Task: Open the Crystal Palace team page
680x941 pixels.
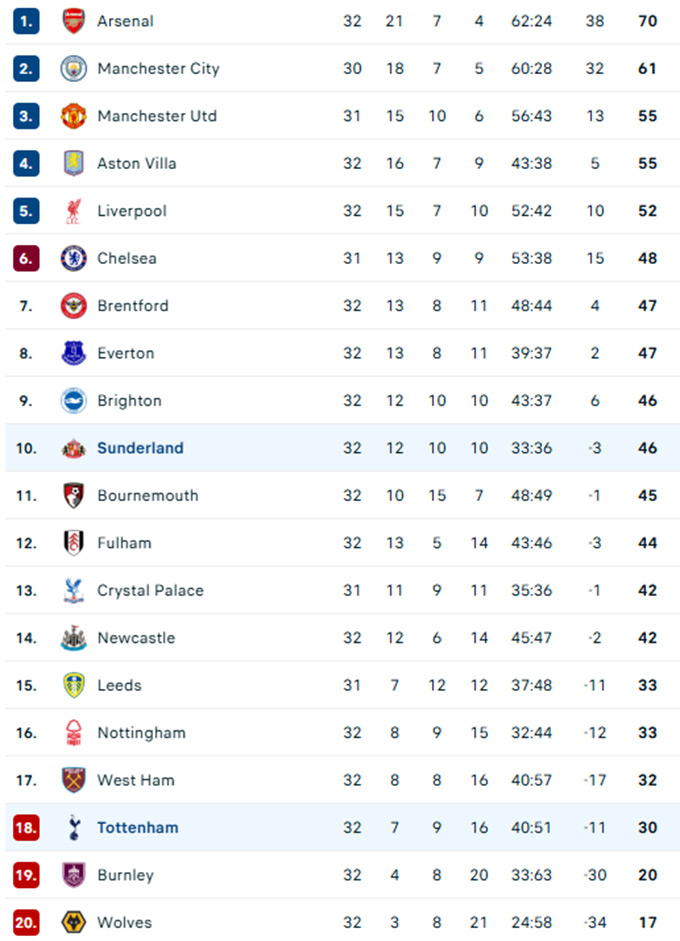Action: [x=150, y=590]
